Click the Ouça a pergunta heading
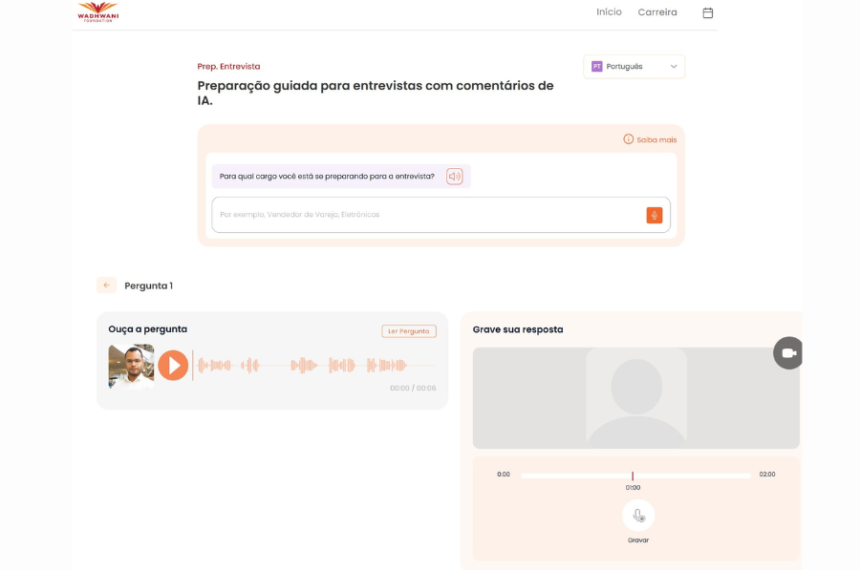Viewport: 860px width, 570px height. pyautogui.click(x=148, y=329)
